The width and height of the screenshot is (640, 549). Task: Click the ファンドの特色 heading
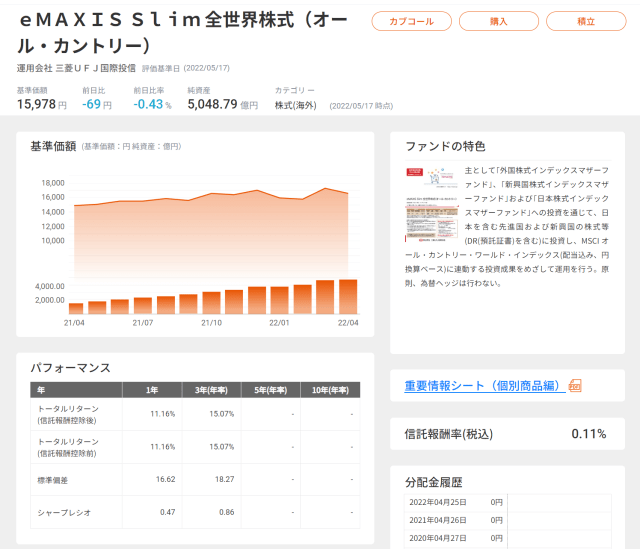[445, 147]
